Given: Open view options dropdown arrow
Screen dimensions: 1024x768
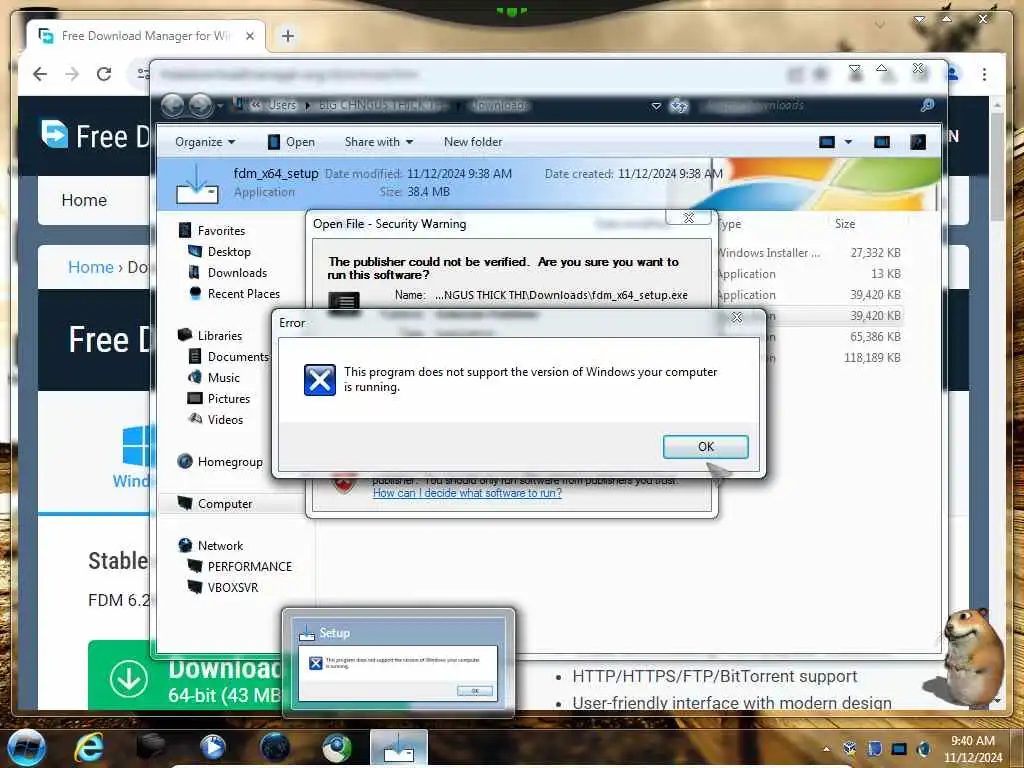Looking at the screenshot, I should [848, 142].
